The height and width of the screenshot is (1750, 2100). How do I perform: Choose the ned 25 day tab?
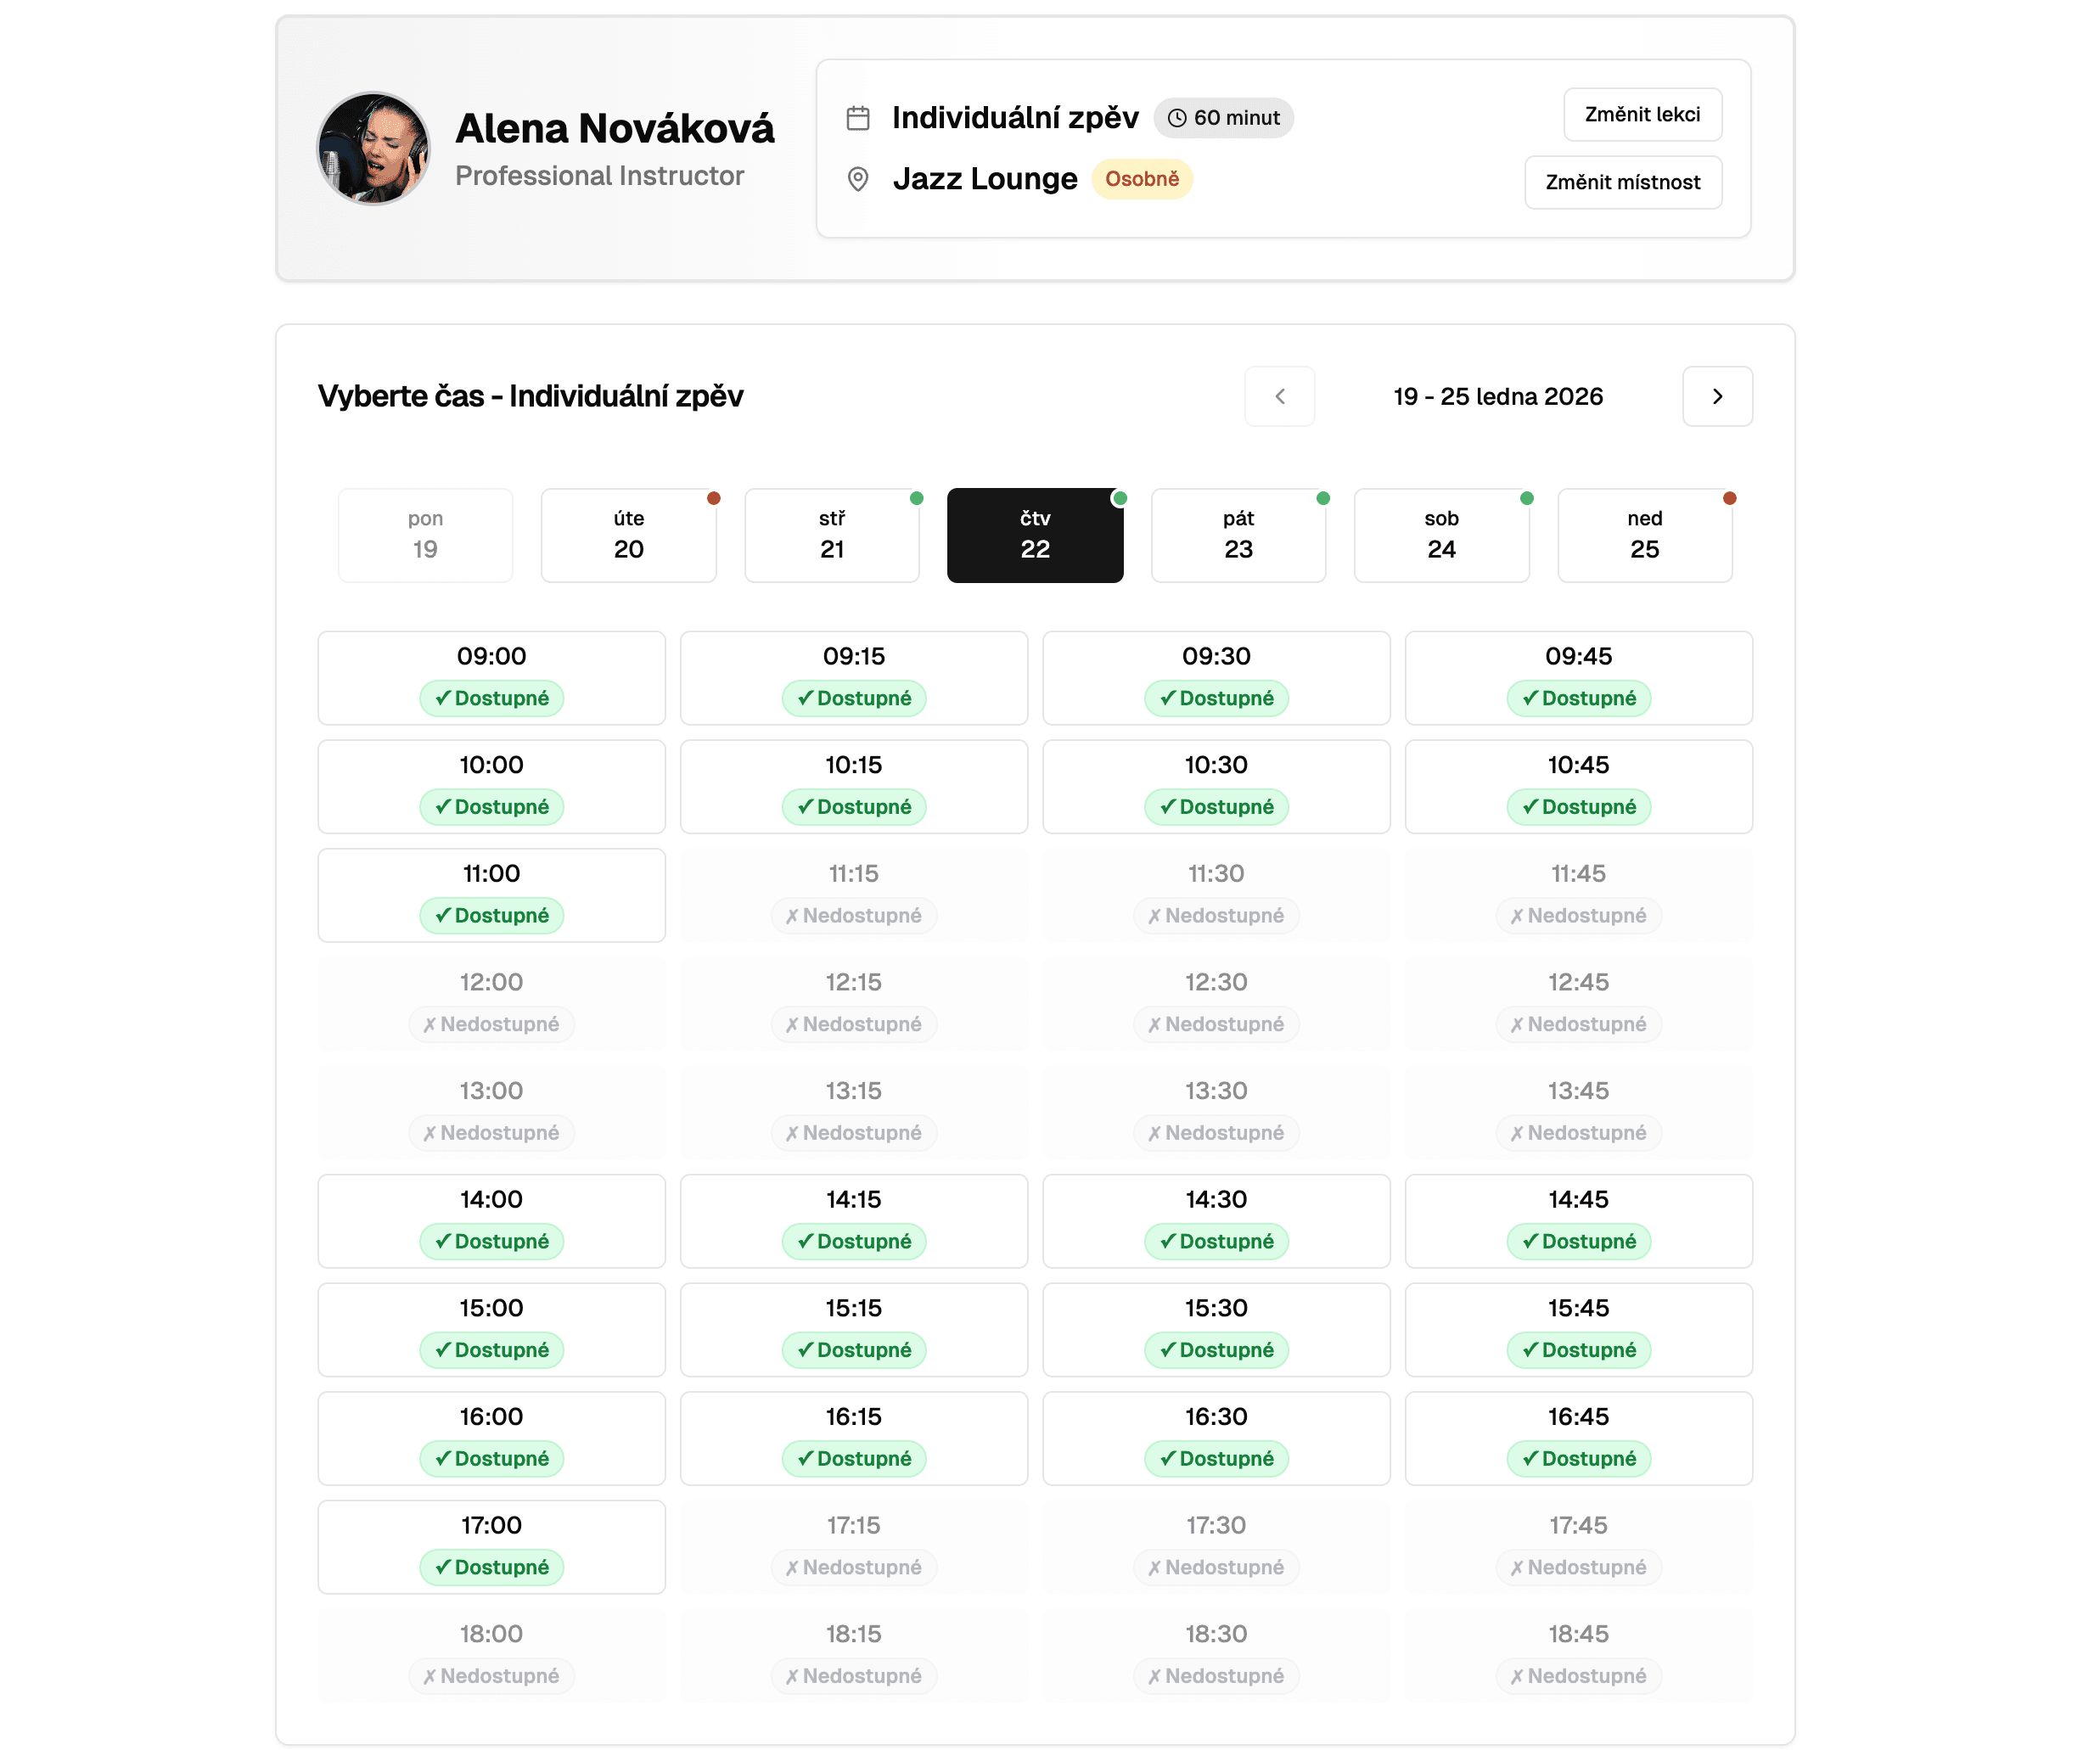click(1643, 535)
